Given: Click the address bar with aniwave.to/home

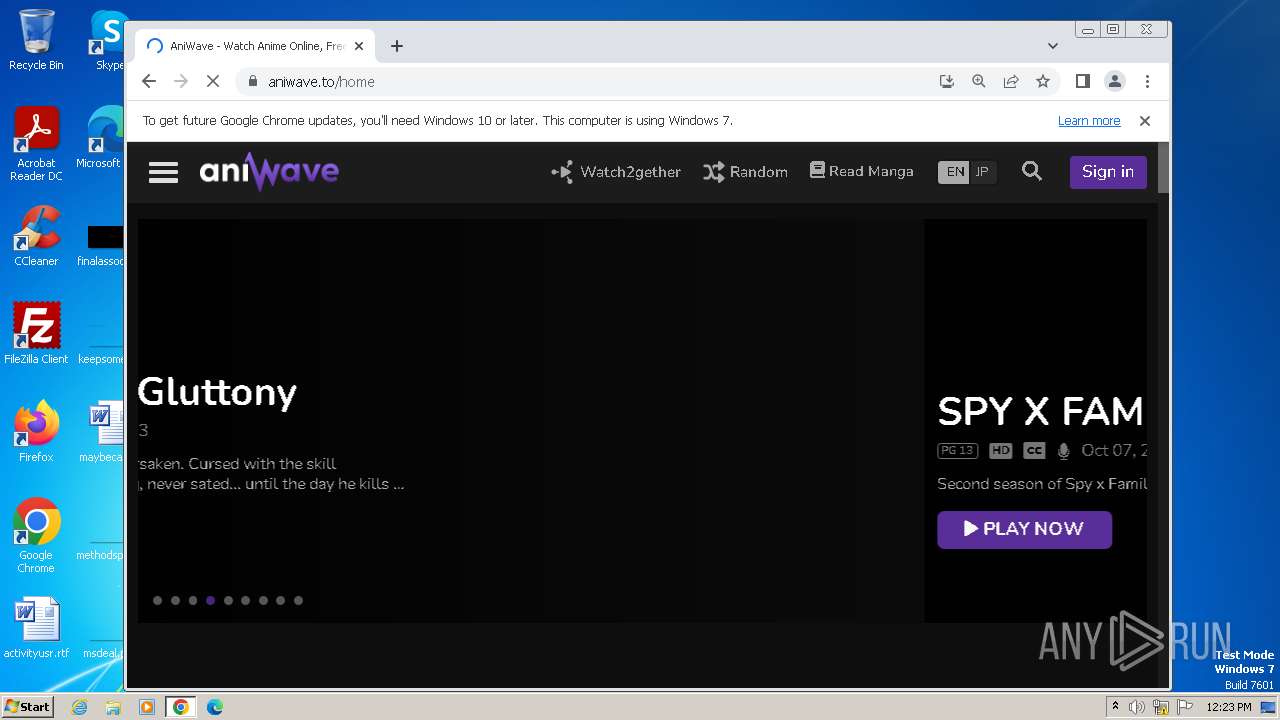Looking at the screenshot, I should [x=590, y=82].
